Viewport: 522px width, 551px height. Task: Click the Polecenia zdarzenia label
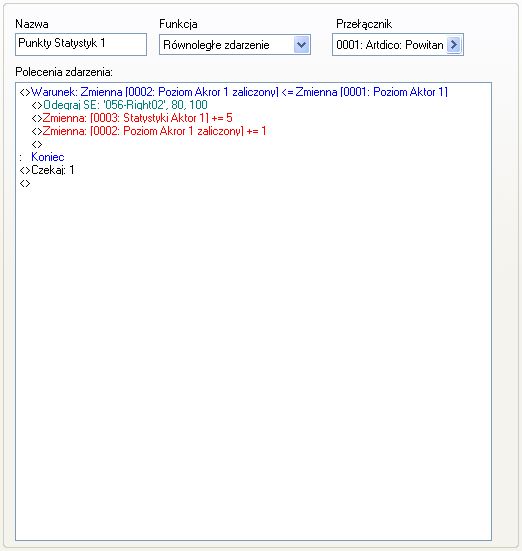click(64, 72)
